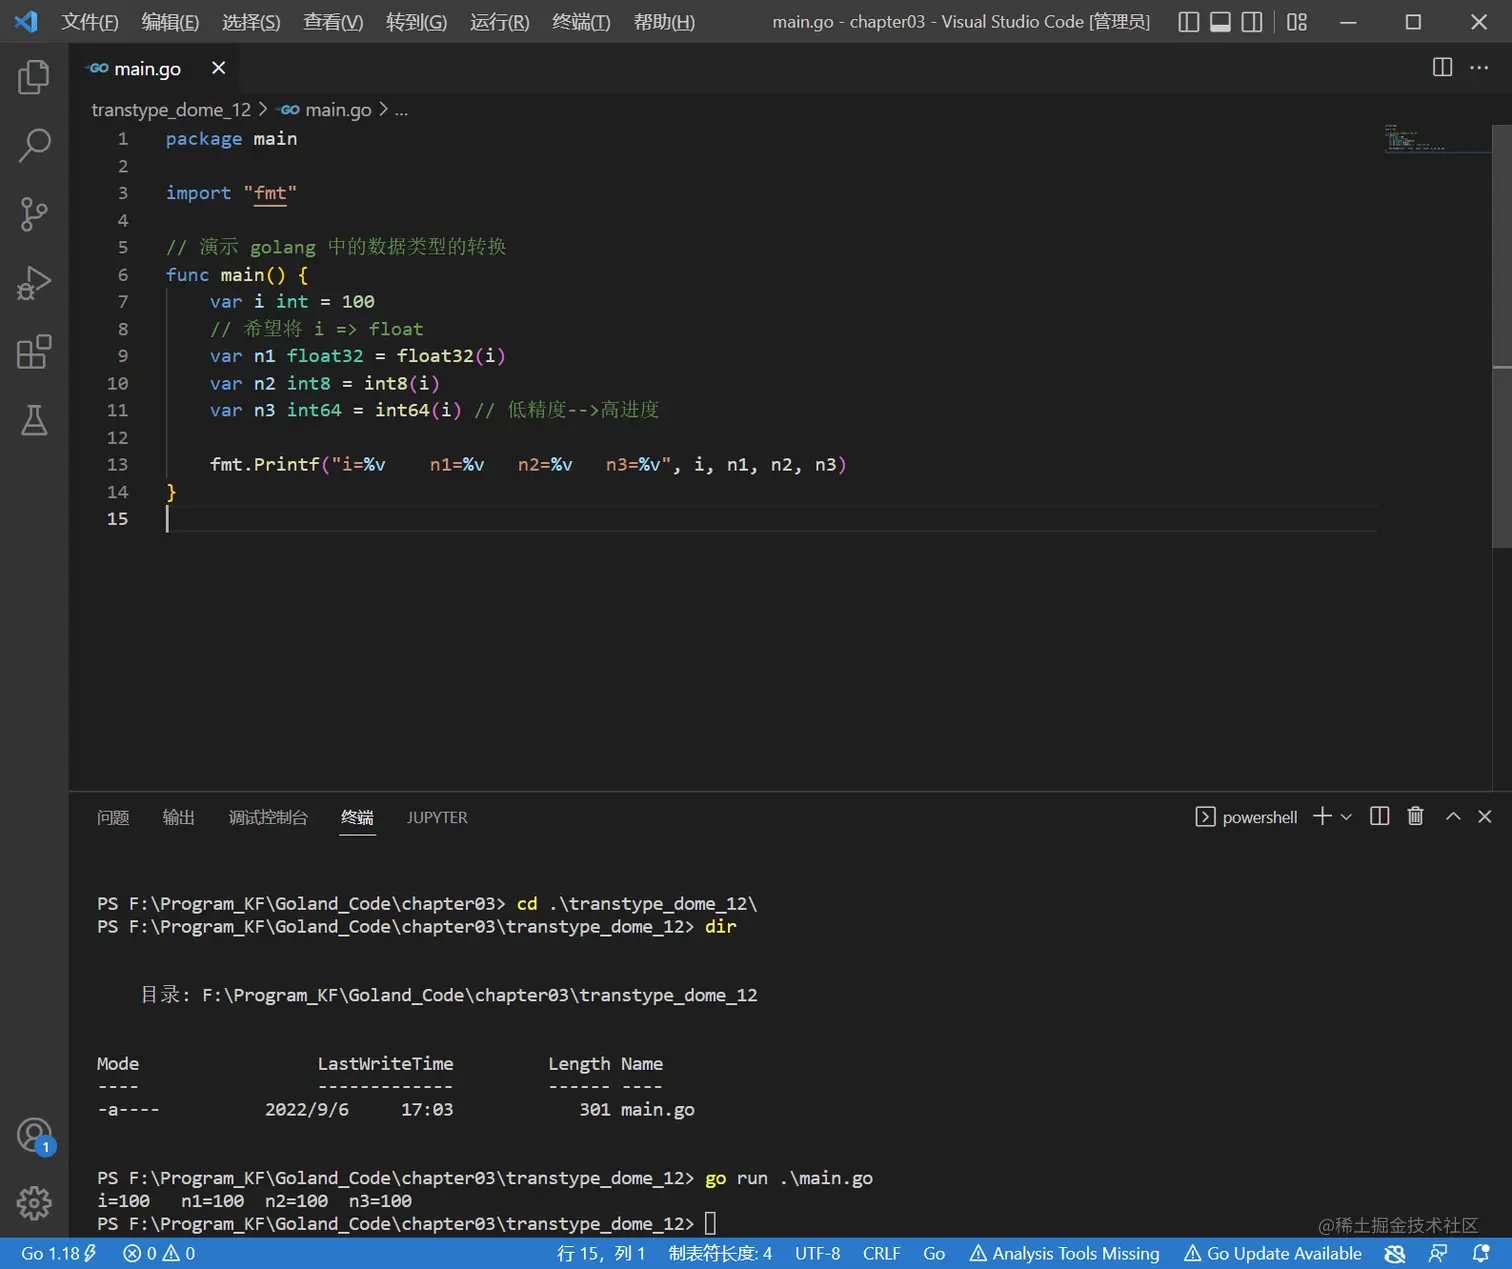Split the terminal panel
1512x1269 pixels.
point(1379,816)
